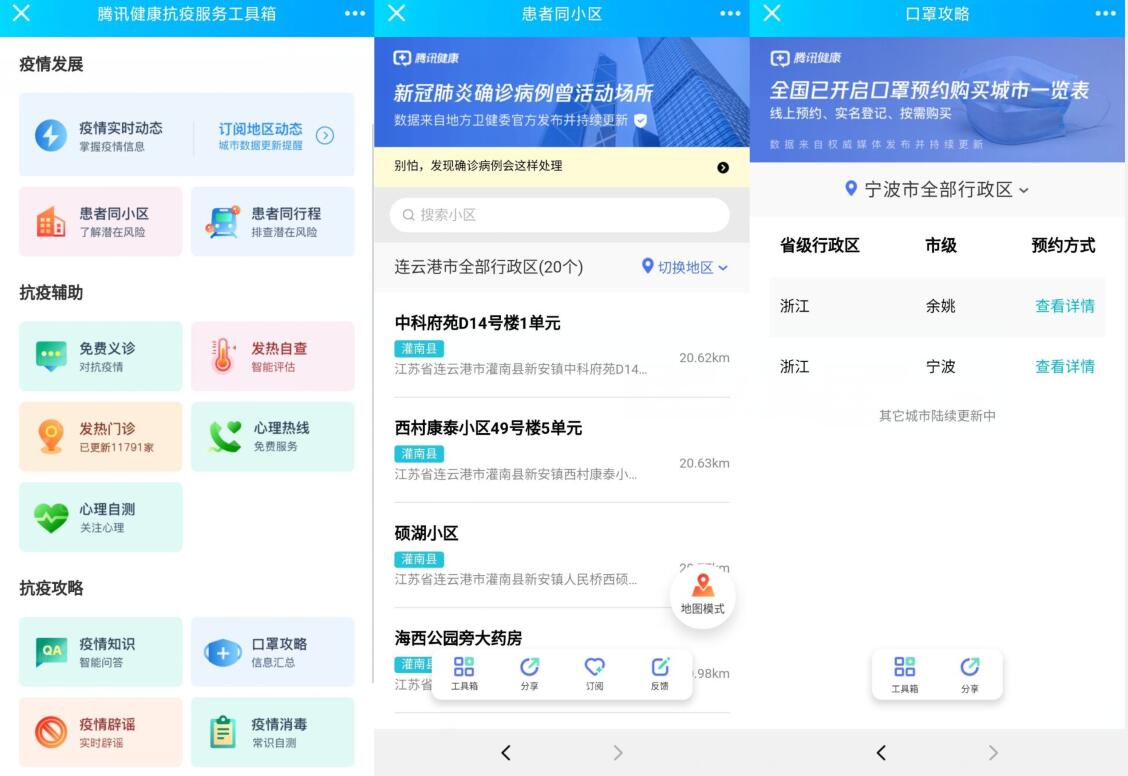This screenshot has width=1128, height=776.
Task: Click the 市级 column header
Action: tap(941, 245)
